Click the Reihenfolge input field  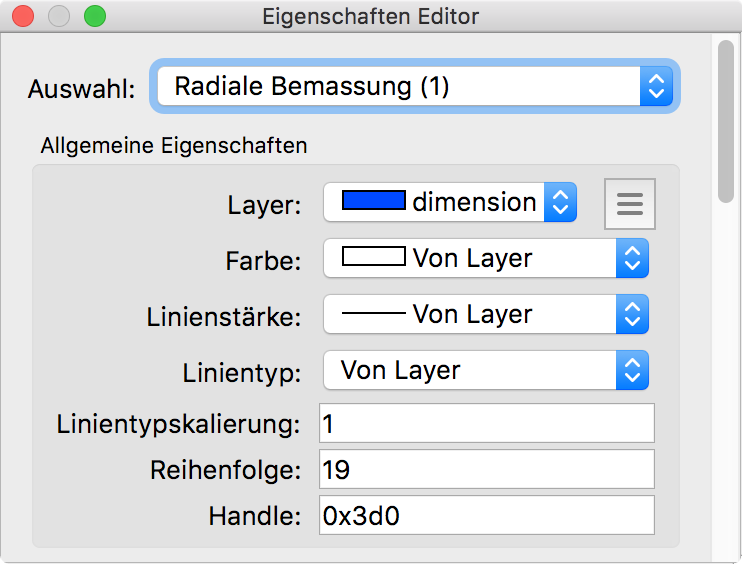(x=486, y=469)
